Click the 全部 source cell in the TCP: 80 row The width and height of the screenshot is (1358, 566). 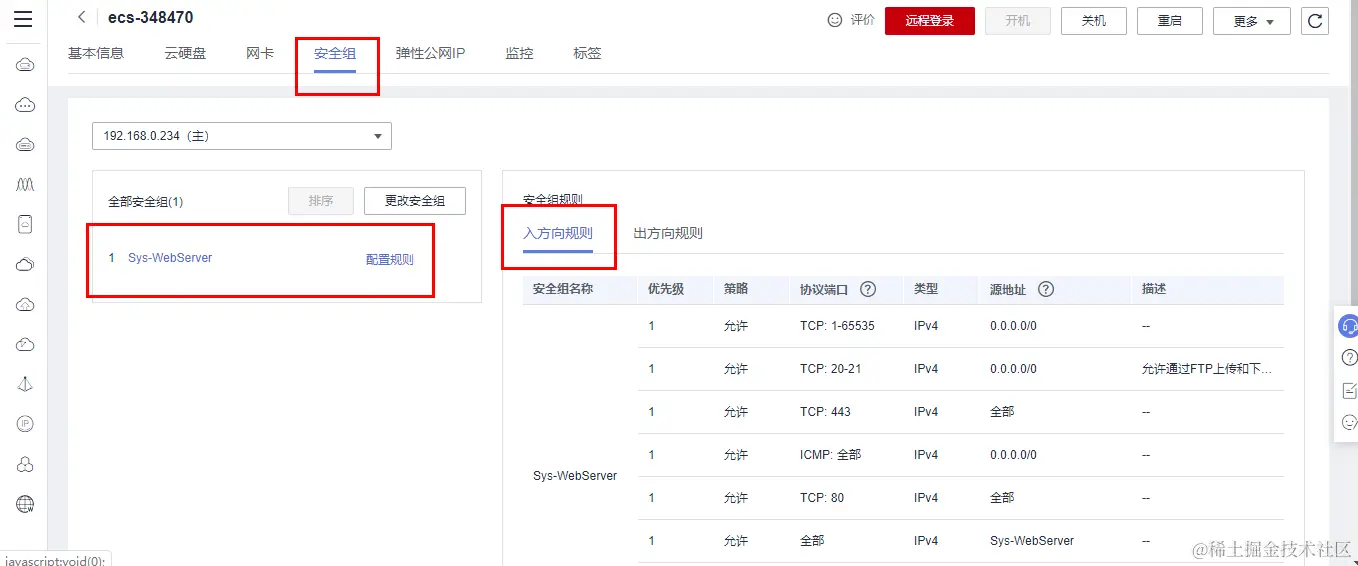pyautogui.click(x=1002, y=498)
